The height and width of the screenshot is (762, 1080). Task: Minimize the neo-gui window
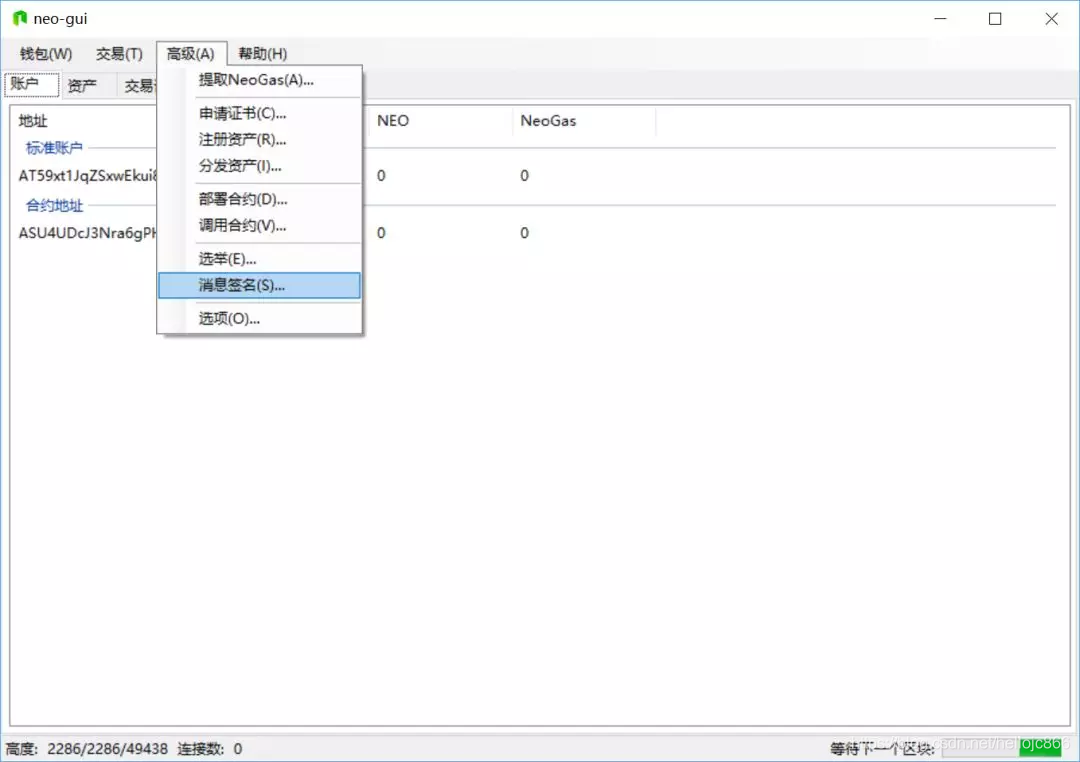(940, 19)
